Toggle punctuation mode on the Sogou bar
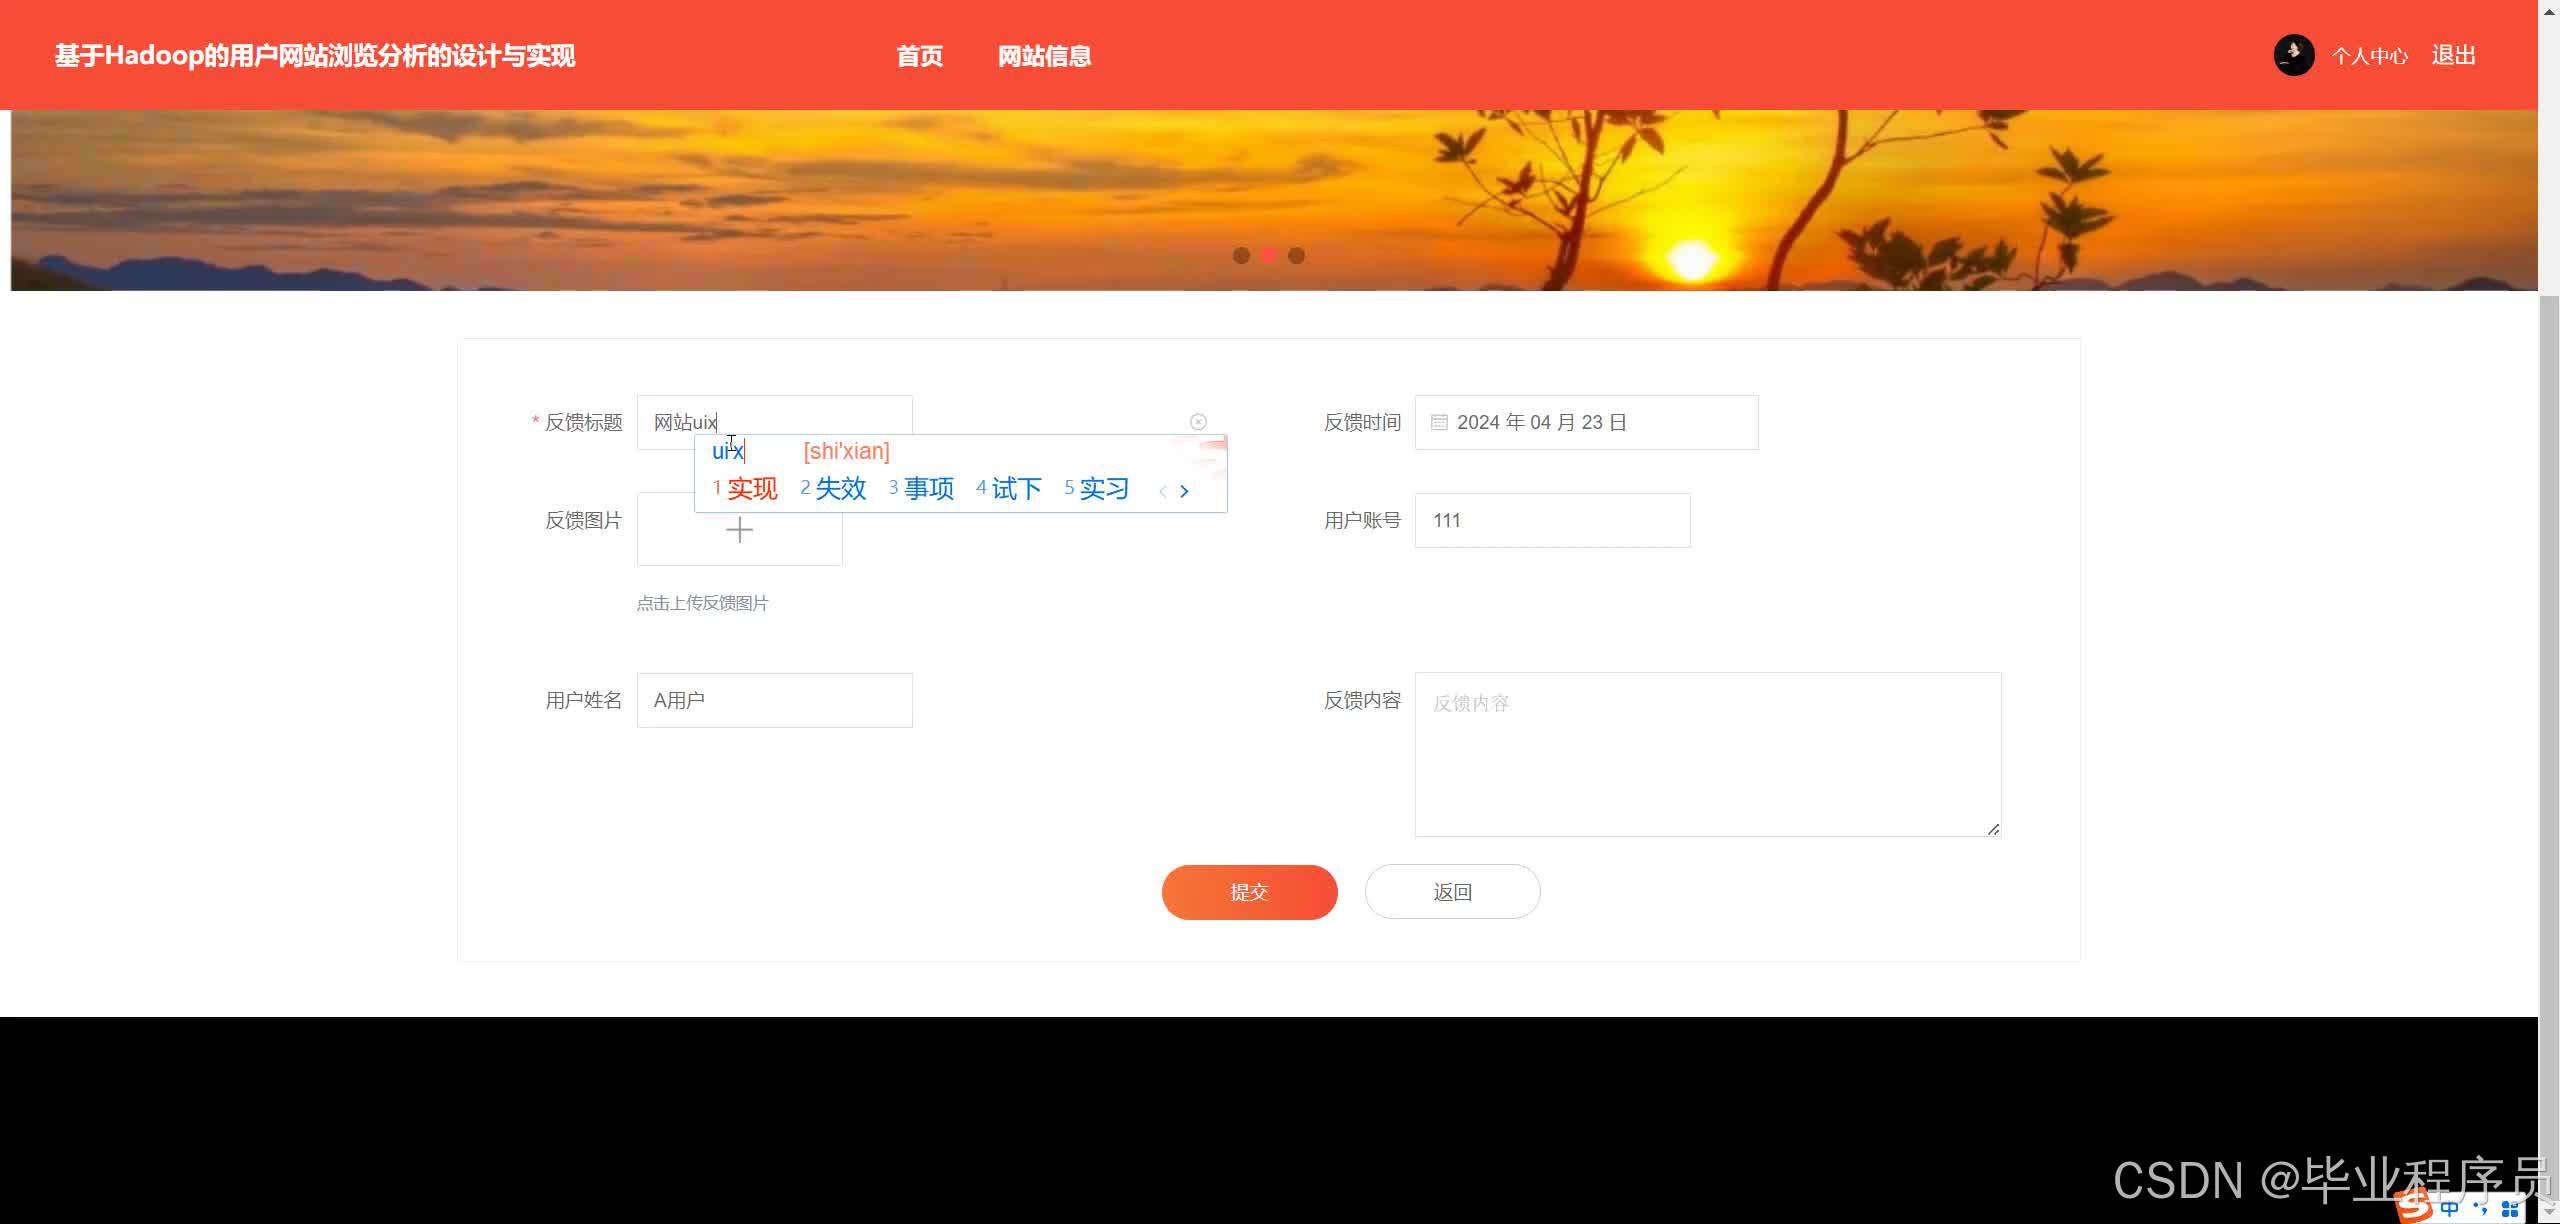Viewport: 2560px width, 1224px height. point(2478,1208)
